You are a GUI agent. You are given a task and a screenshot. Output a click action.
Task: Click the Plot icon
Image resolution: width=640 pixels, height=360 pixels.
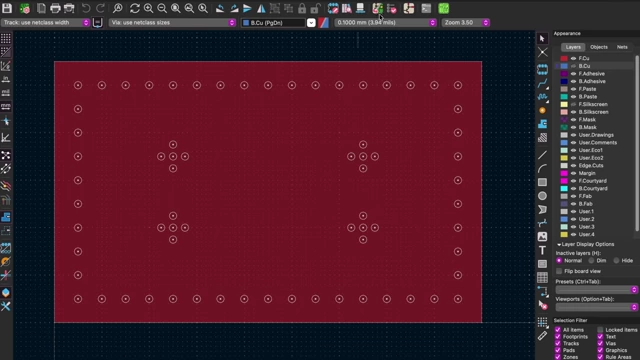pyautogui.click(x=69, y=8)
